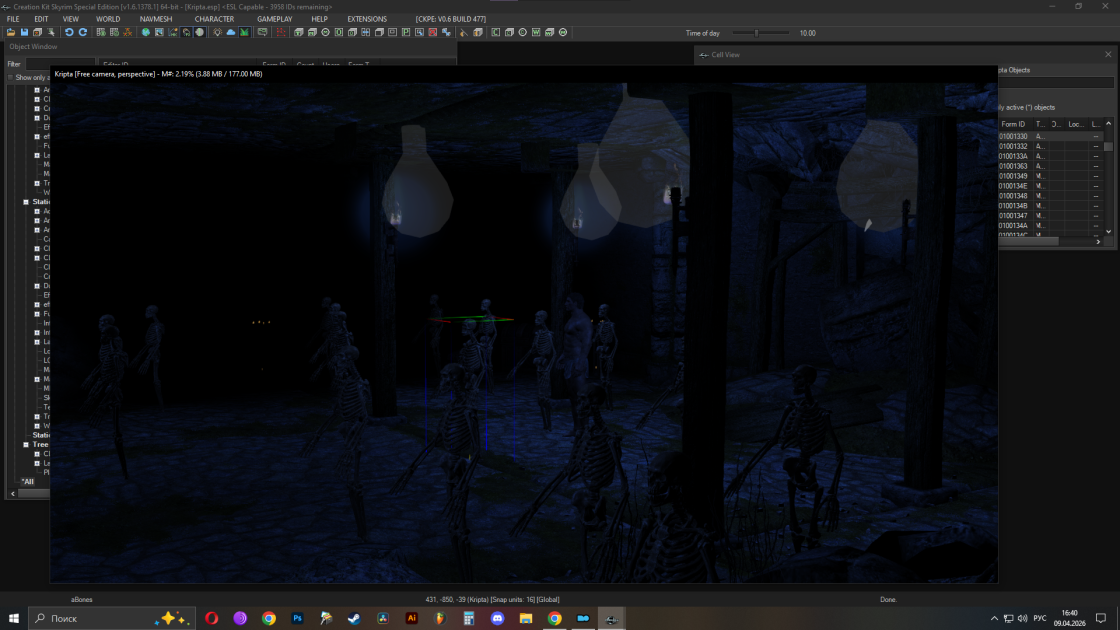This screenshot has height=630, width=1120.
Task: Expand the 'Cl' node under Tree
Action: [x=37, y=454]
